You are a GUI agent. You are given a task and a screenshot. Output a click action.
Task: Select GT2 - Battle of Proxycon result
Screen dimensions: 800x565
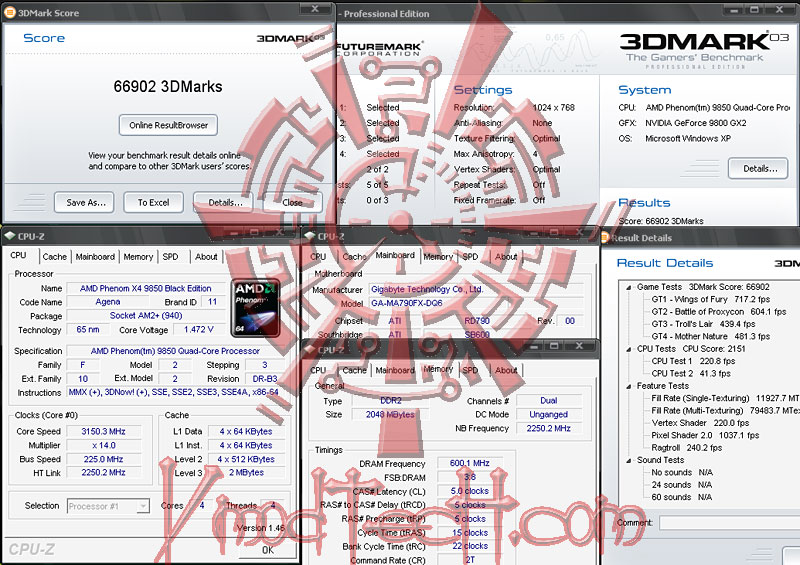(x=719, y=311)
